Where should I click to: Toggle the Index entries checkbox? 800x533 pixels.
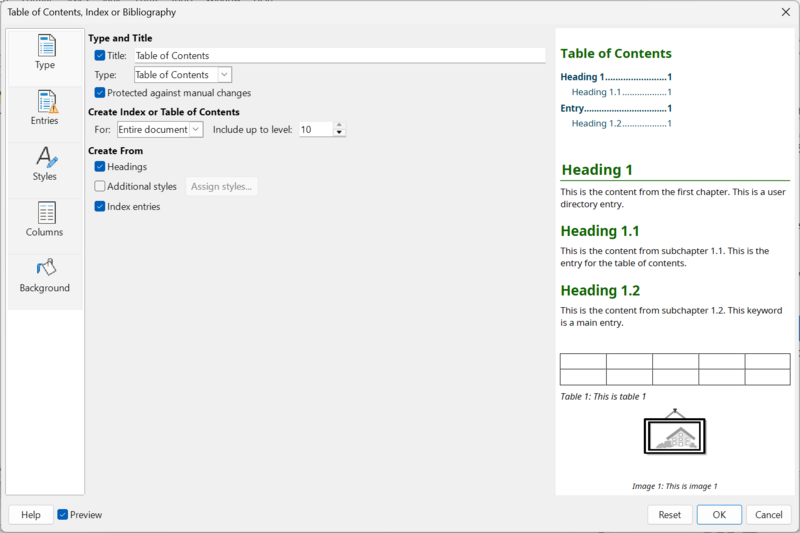pyautogui.click(x=100, y=207)
